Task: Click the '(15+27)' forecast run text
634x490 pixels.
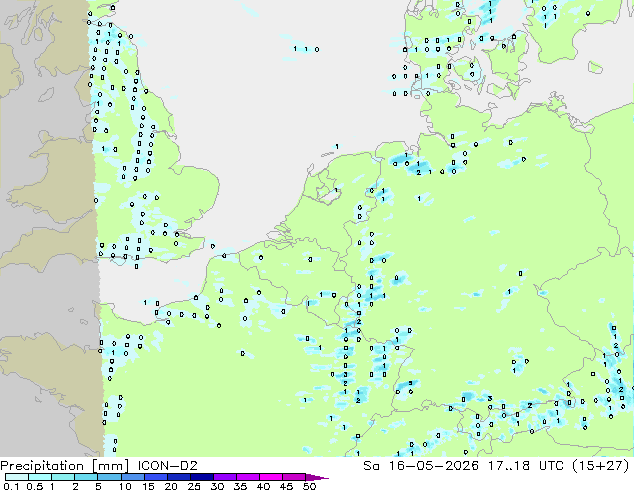Action: [601, 466]
